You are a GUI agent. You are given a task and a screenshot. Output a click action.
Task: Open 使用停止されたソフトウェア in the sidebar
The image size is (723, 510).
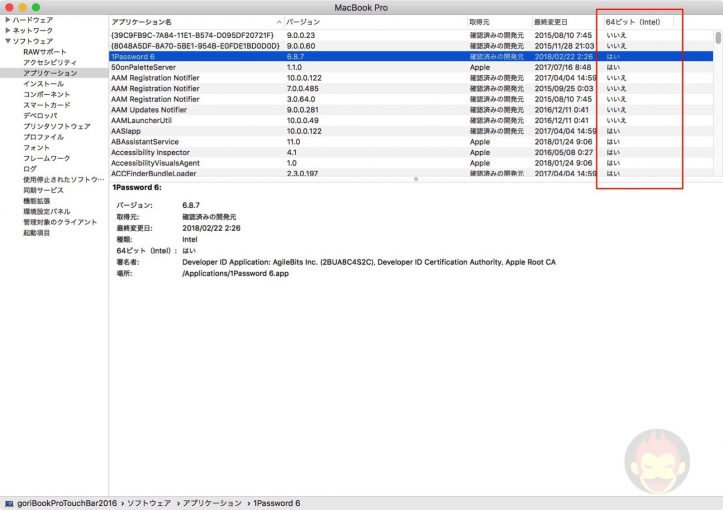pyautogui.click(x=64, y=179)
